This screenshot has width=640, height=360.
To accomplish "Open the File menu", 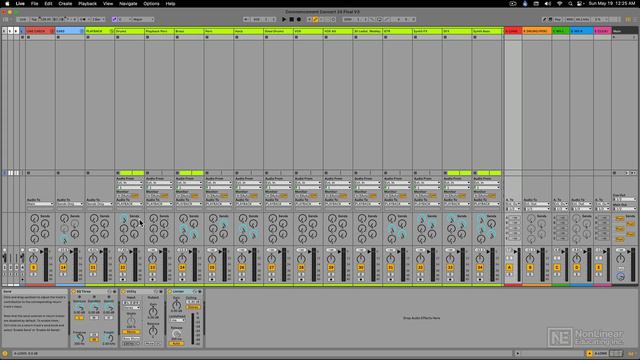I will pos(35,4).
